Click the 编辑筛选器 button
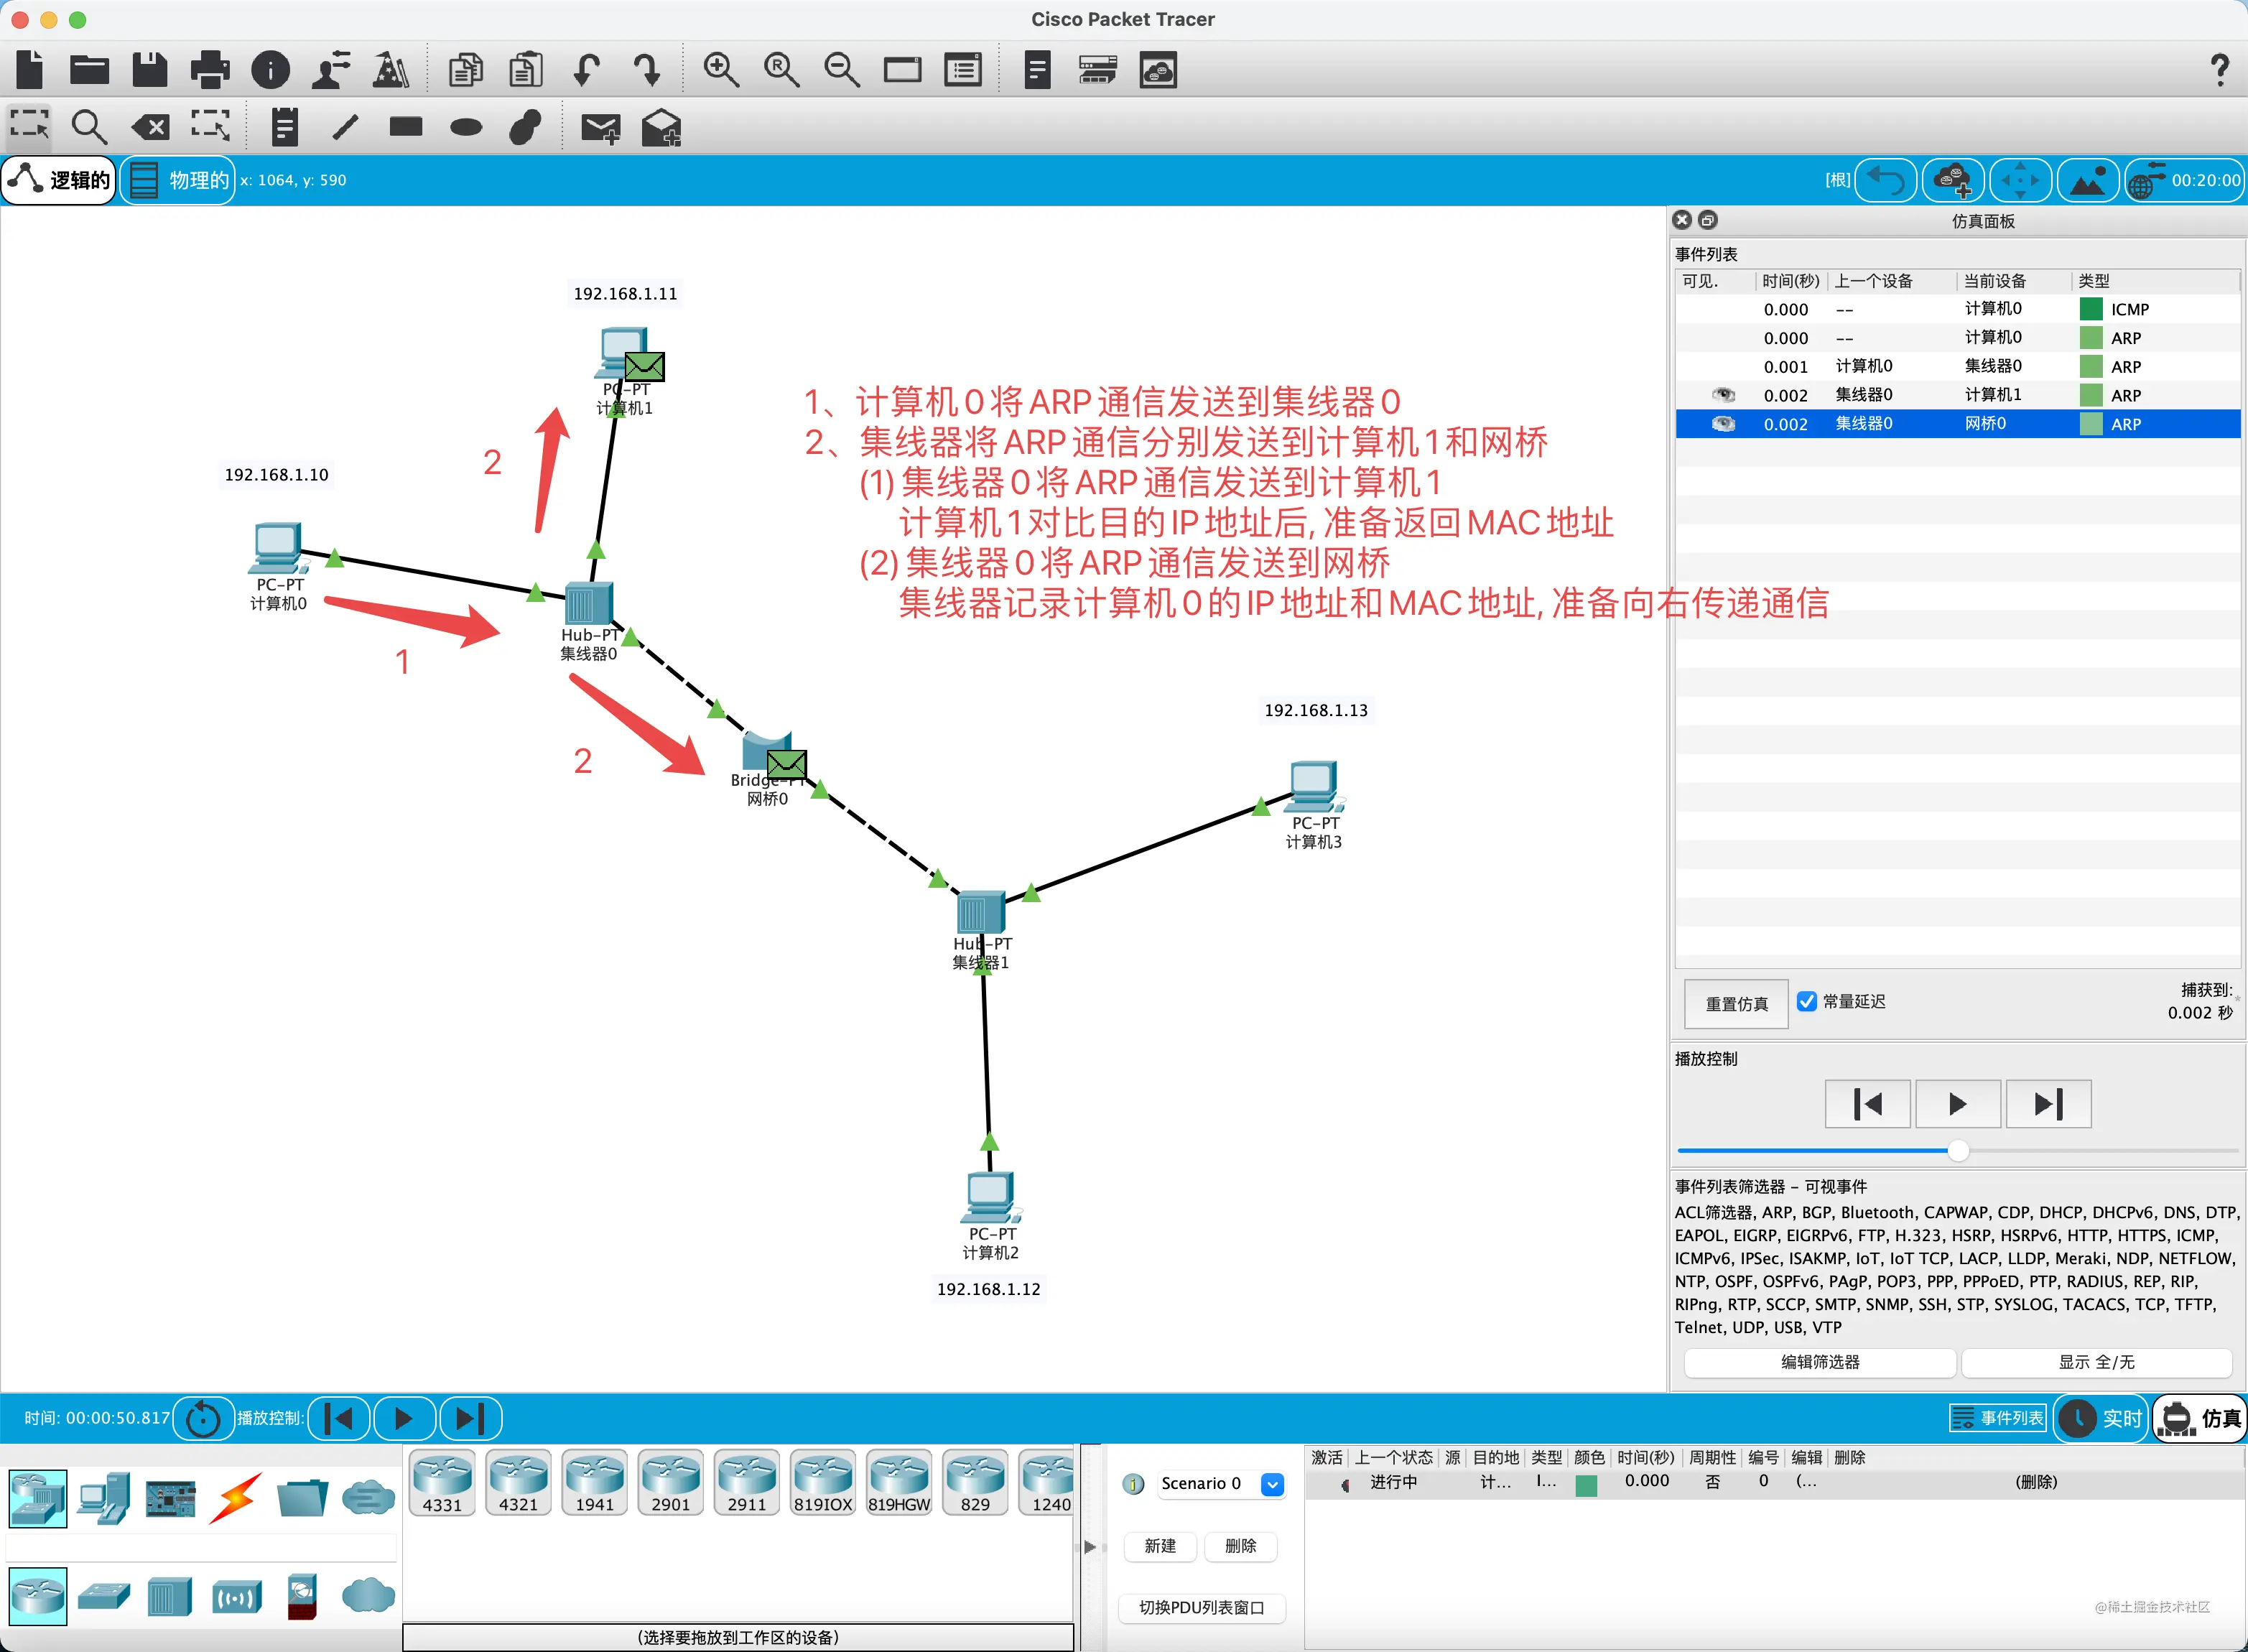Viewport: 2248px width, 1652px height. click(x=1820, y=1362)
